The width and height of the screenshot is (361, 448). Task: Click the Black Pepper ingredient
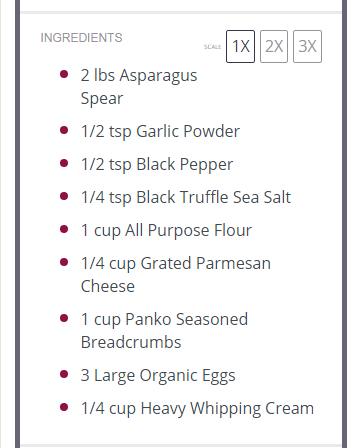click(157, 164)
